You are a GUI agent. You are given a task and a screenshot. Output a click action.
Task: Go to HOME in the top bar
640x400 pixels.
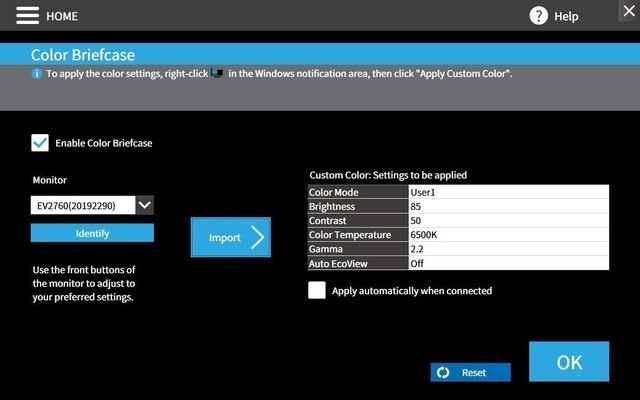pos(62,16)
